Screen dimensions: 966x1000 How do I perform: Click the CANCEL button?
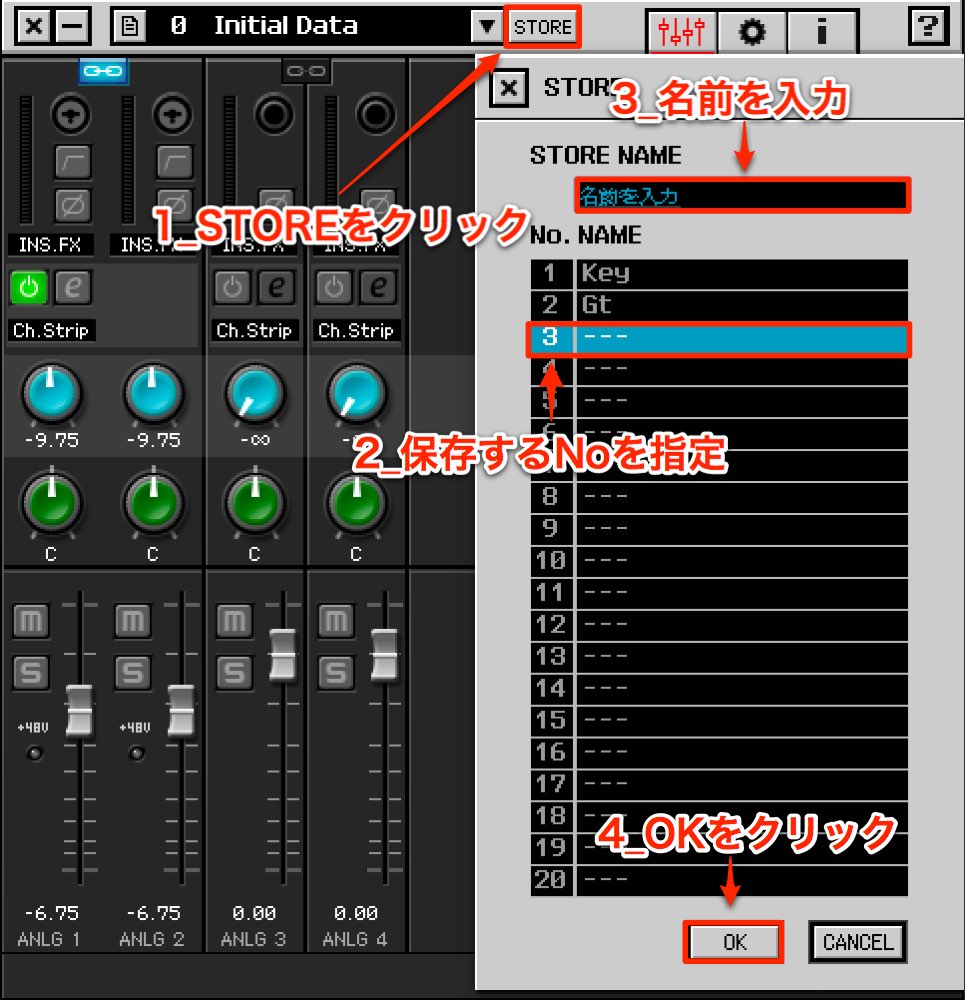click(858, 941)
